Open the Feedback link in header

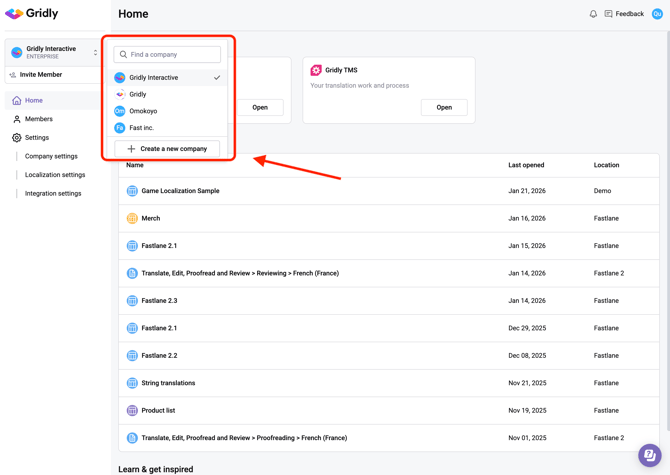623,14
